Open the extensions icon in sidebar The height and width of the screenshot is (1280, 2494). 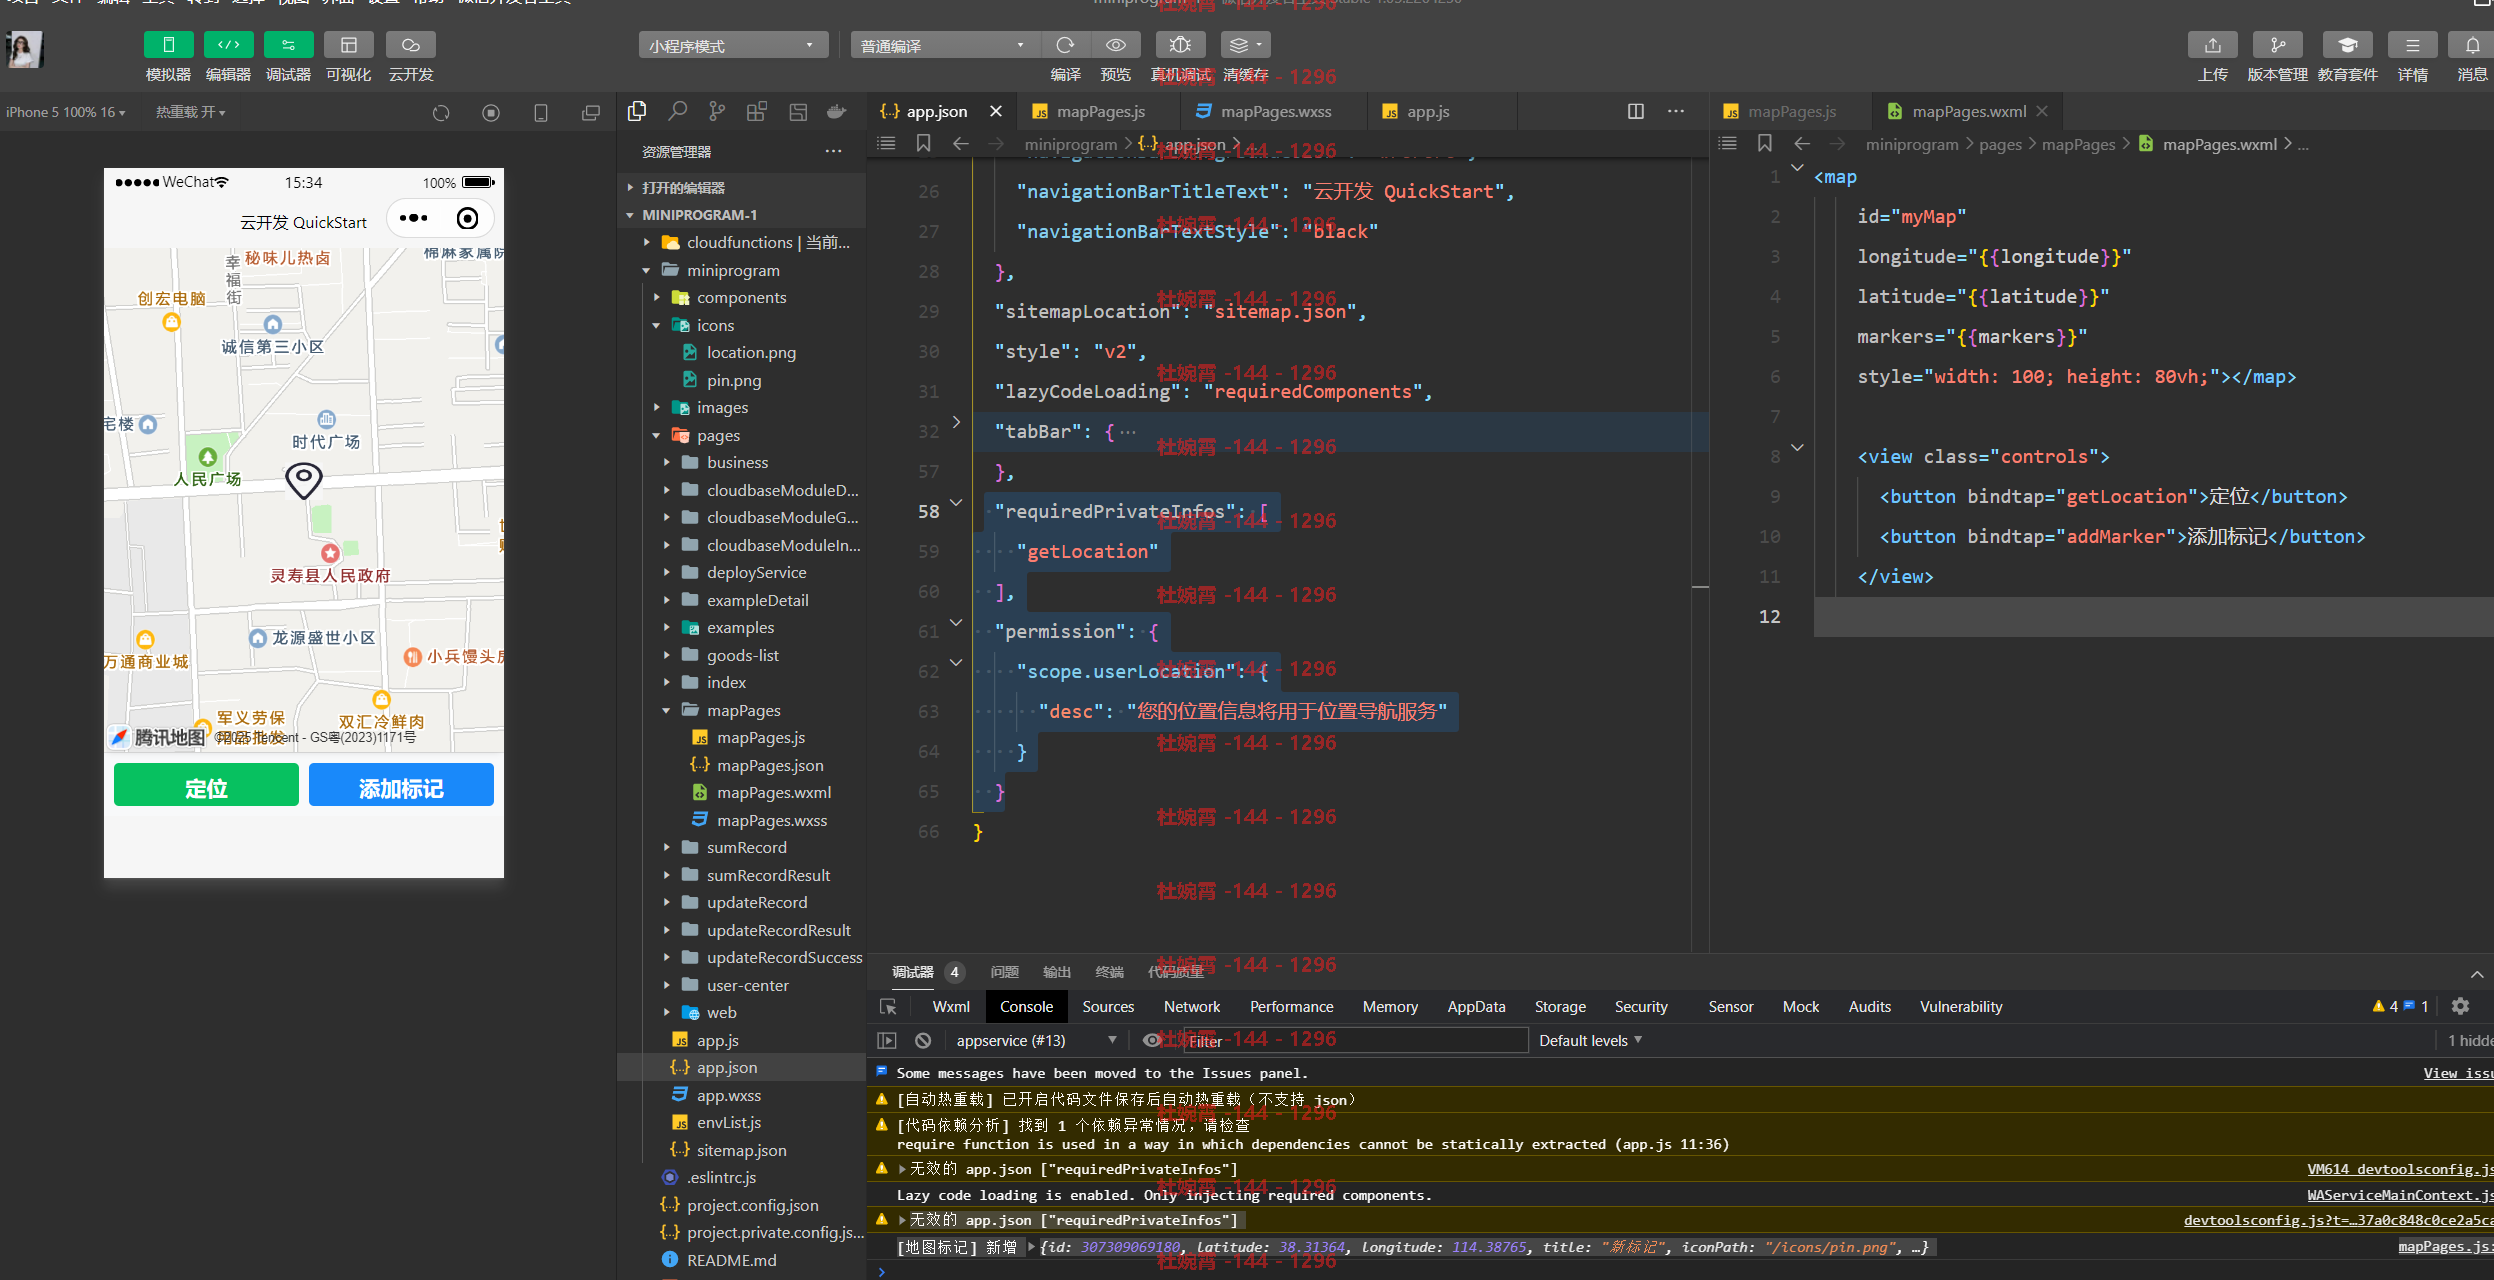757,112
